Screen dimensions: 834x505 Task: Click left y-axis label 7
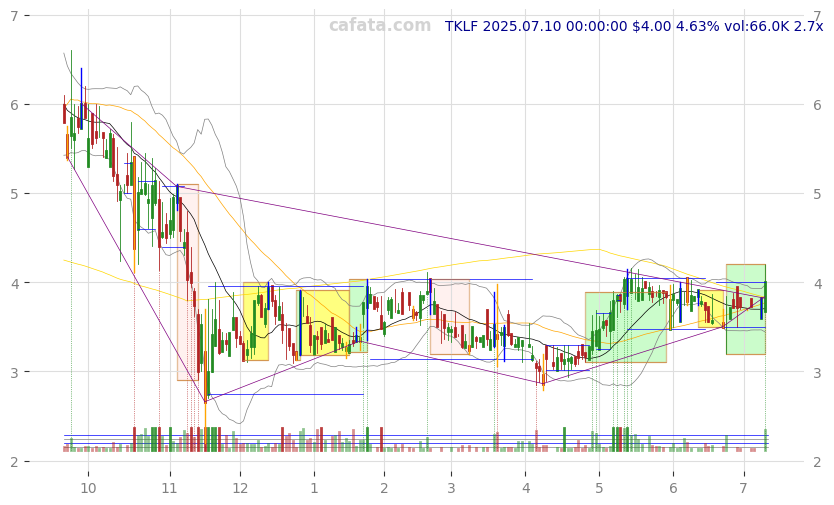click(x=14, y=16)
